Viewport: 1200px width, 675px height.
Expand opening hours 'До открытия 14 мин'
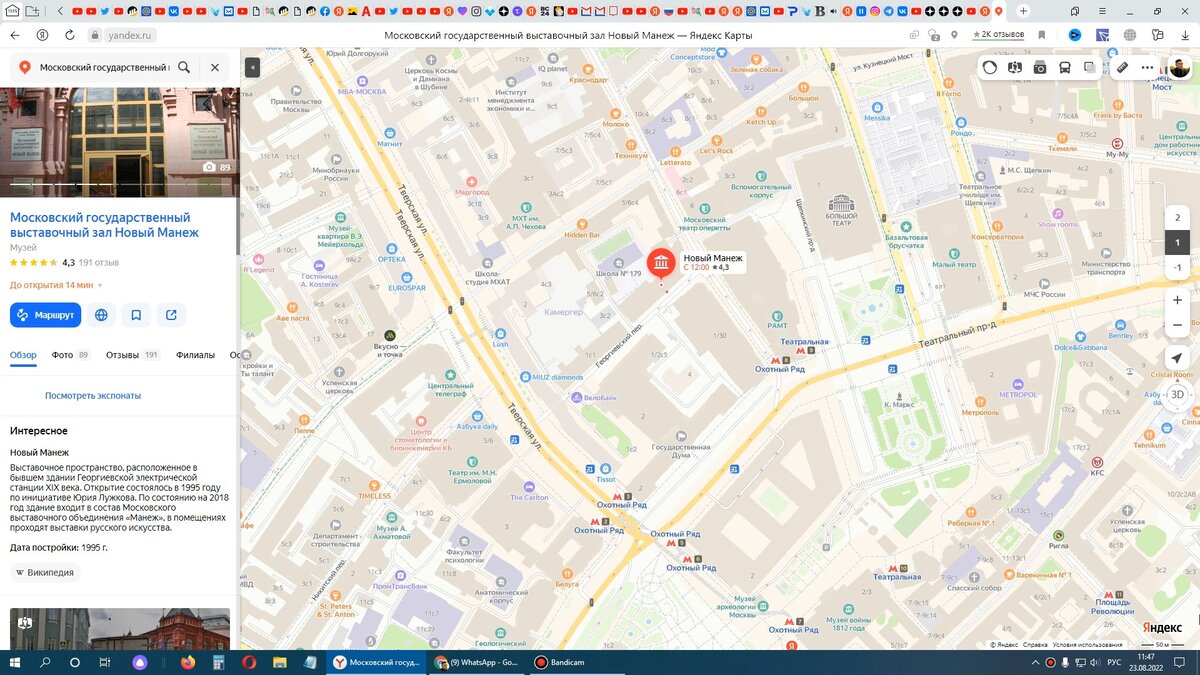pyautogui.click(x=56, y=285)
